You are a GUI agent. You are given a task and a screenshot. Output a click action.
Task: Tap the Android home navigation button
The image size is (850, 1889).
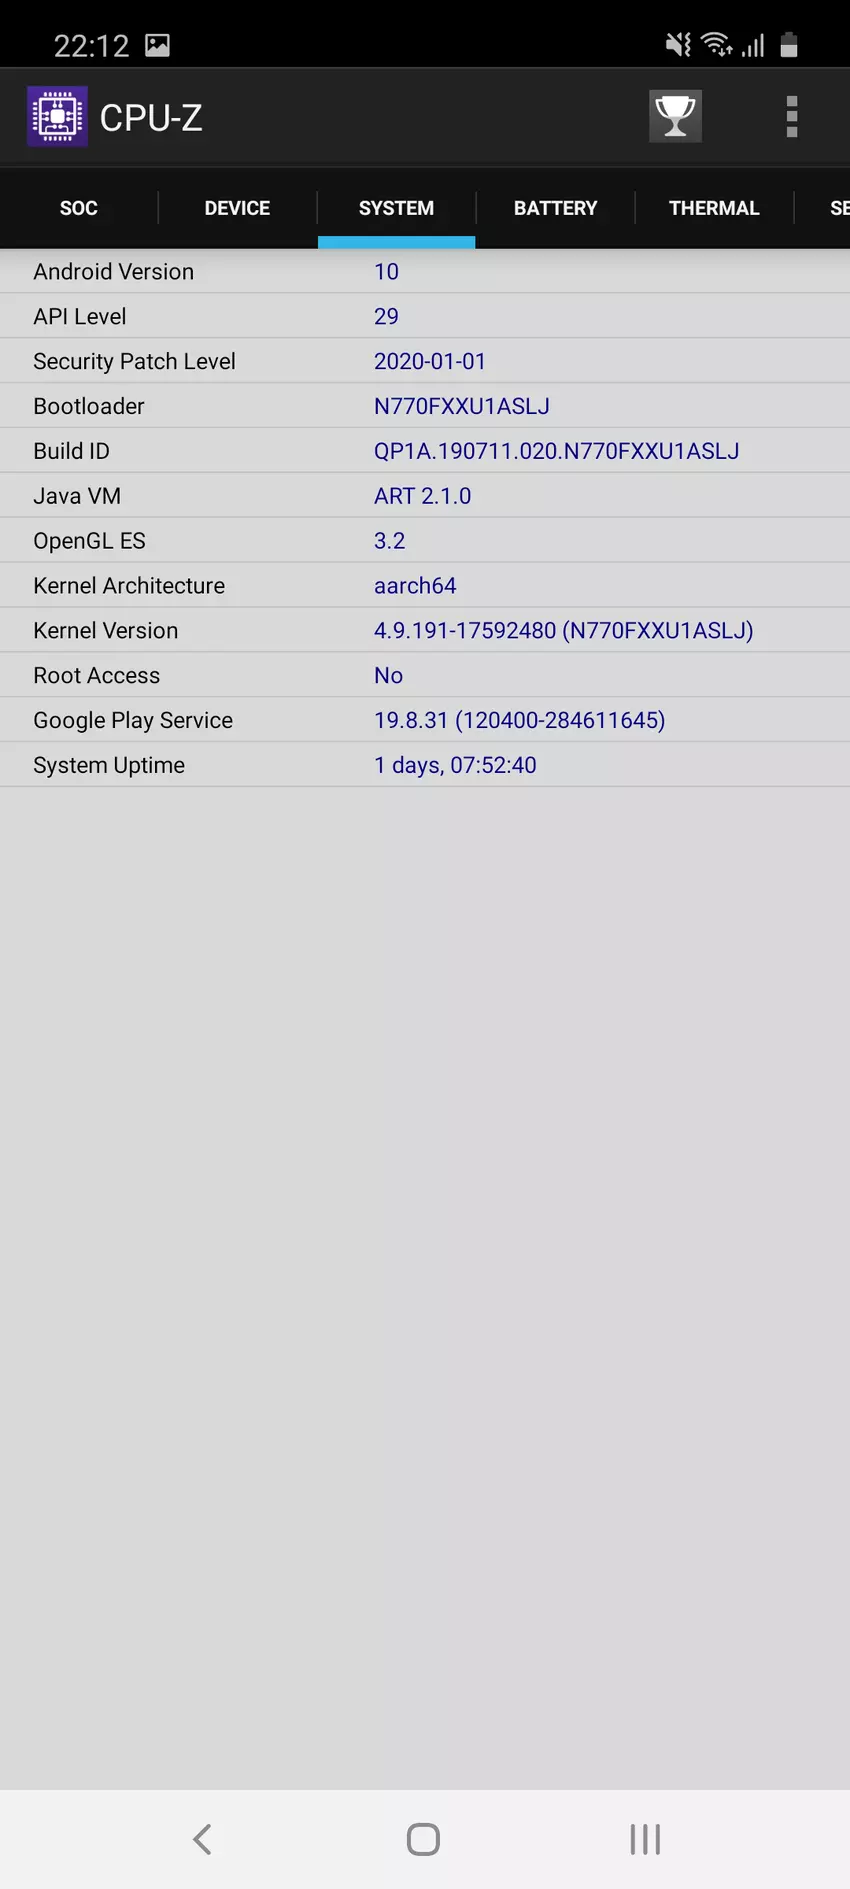[x=424, y=1838]
